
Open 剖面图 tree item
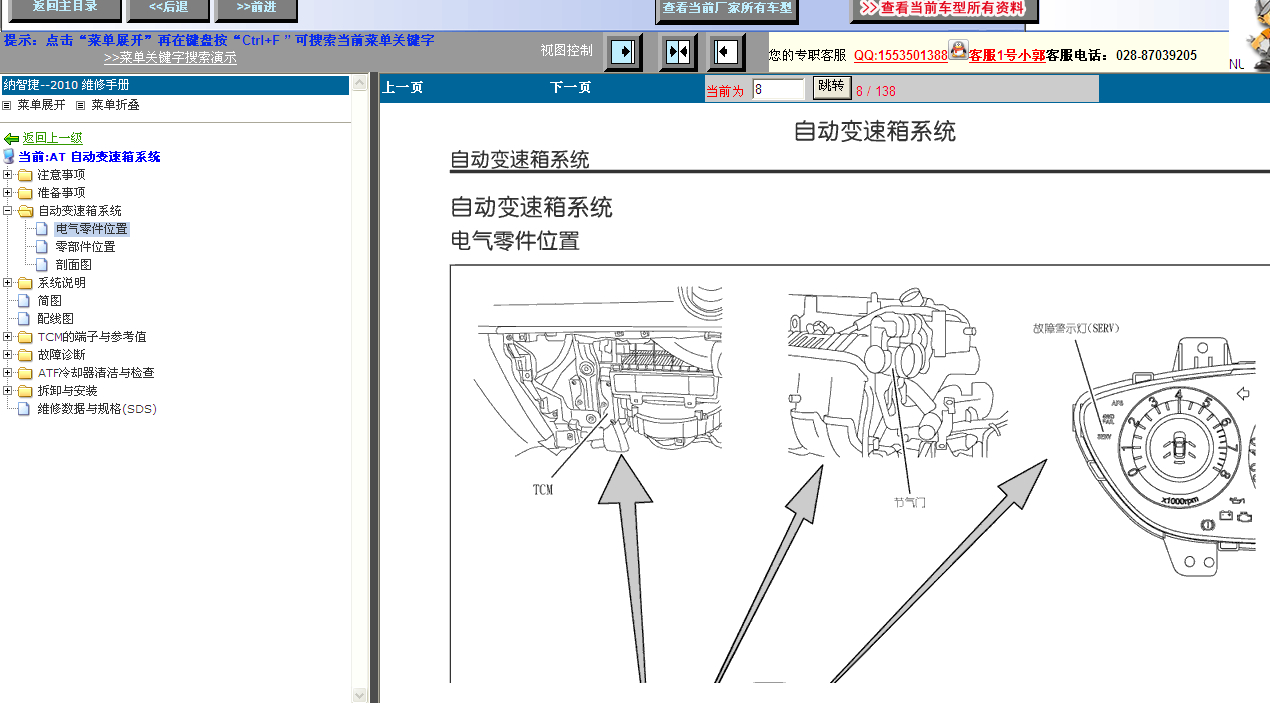(73, 265)
